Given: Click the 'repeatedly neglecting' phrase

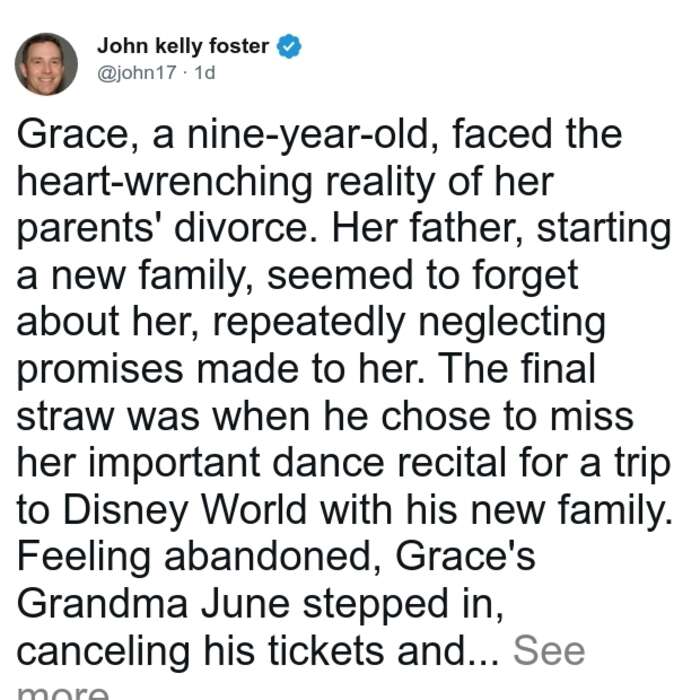Looking at the screenshot, I should point(409,322).
